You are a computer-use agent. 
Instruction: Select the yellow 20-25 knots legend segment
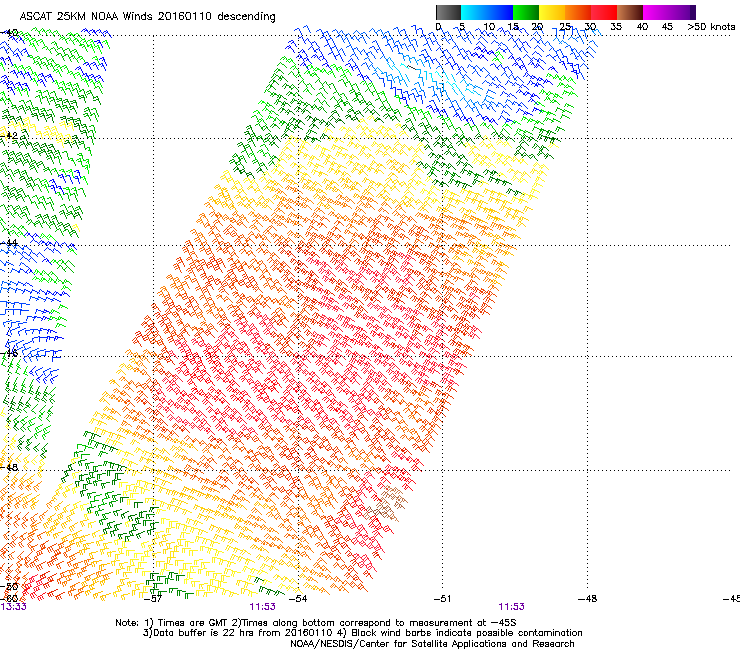[x=552, y=12]
